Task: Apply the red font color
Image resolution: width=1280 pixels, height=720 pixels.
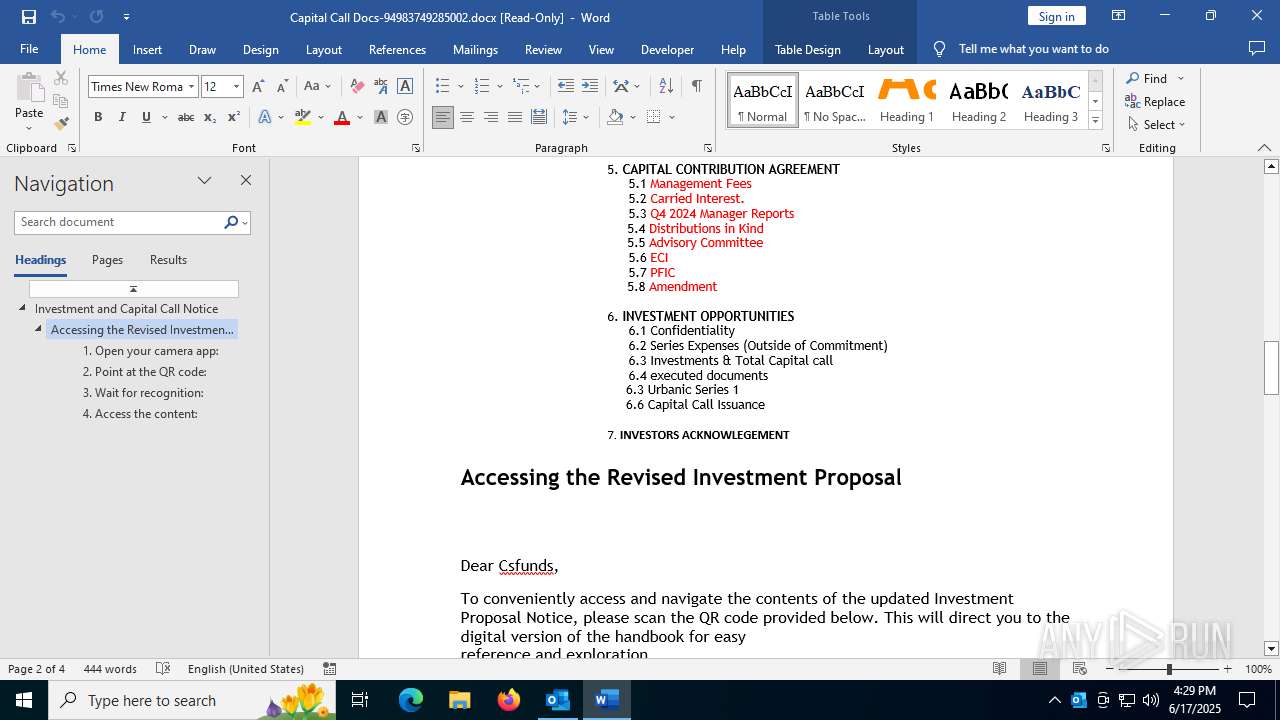Action: tap(342, 117)
